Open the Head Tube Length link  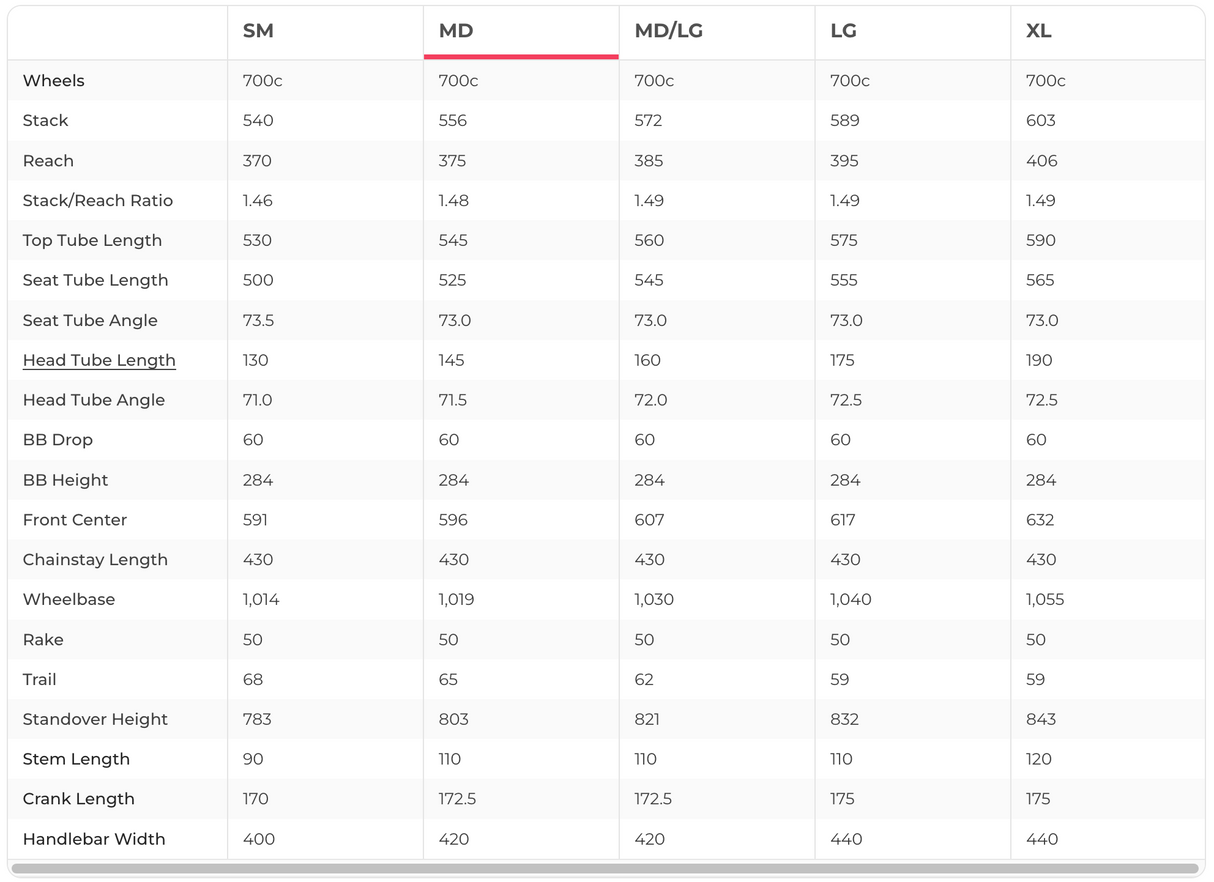pyautogui.click(x=99, y=360)
